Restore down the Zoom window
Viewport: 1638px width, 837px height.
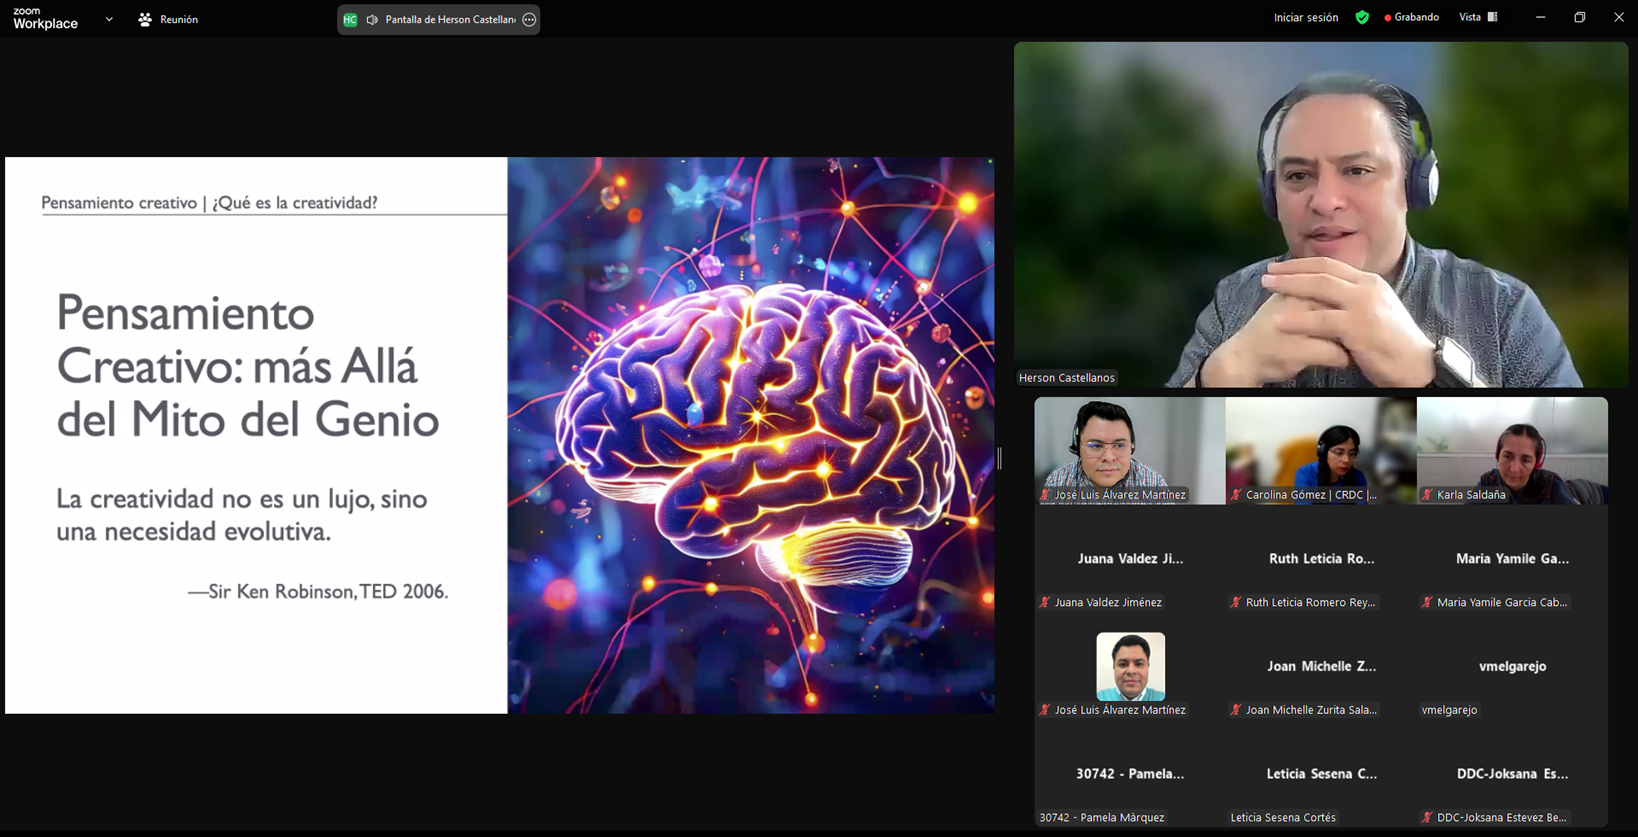(x=1579, y=17)
